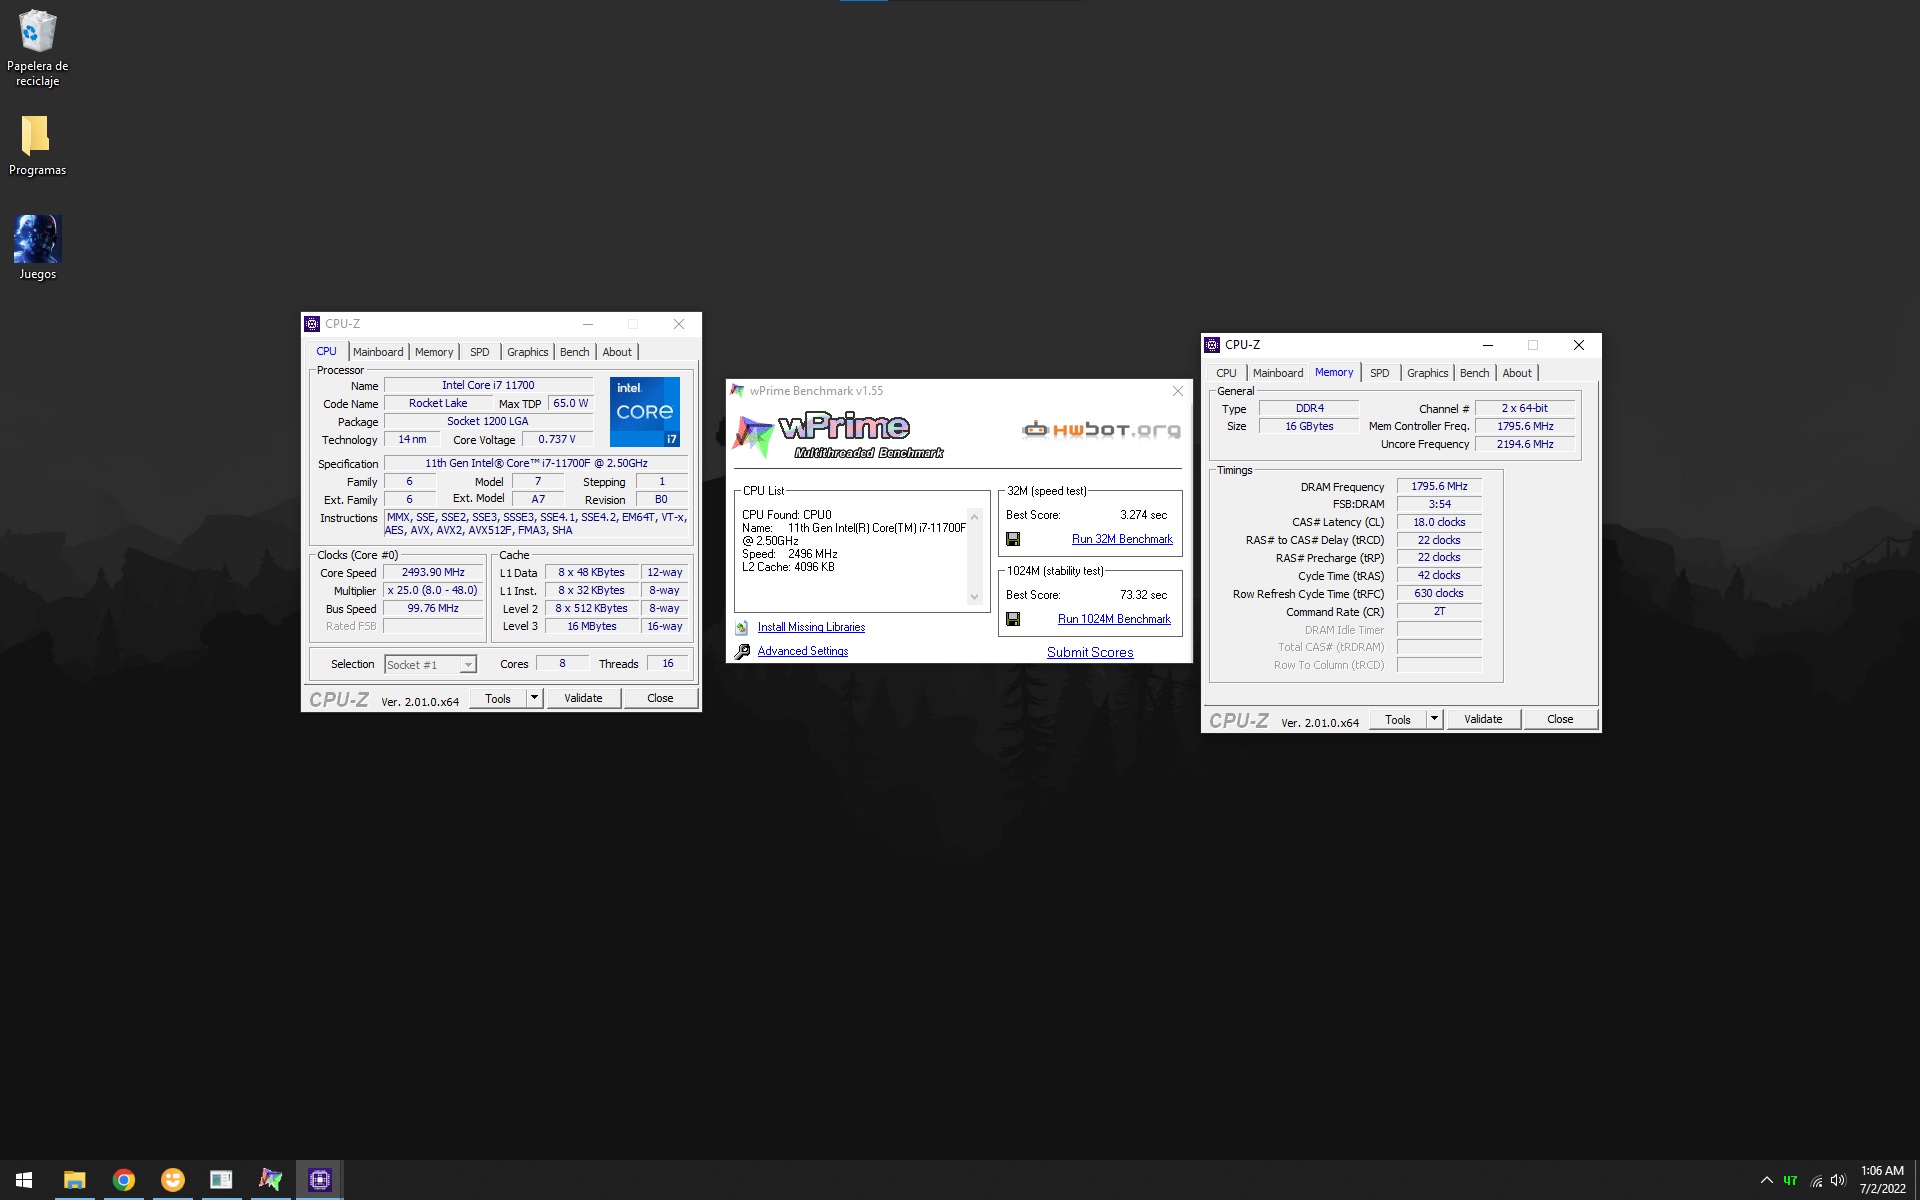Click Tools button in left CPU-Z
Image resolution: width=1920 pixels, height=1200 pixels.
[498, 698]
